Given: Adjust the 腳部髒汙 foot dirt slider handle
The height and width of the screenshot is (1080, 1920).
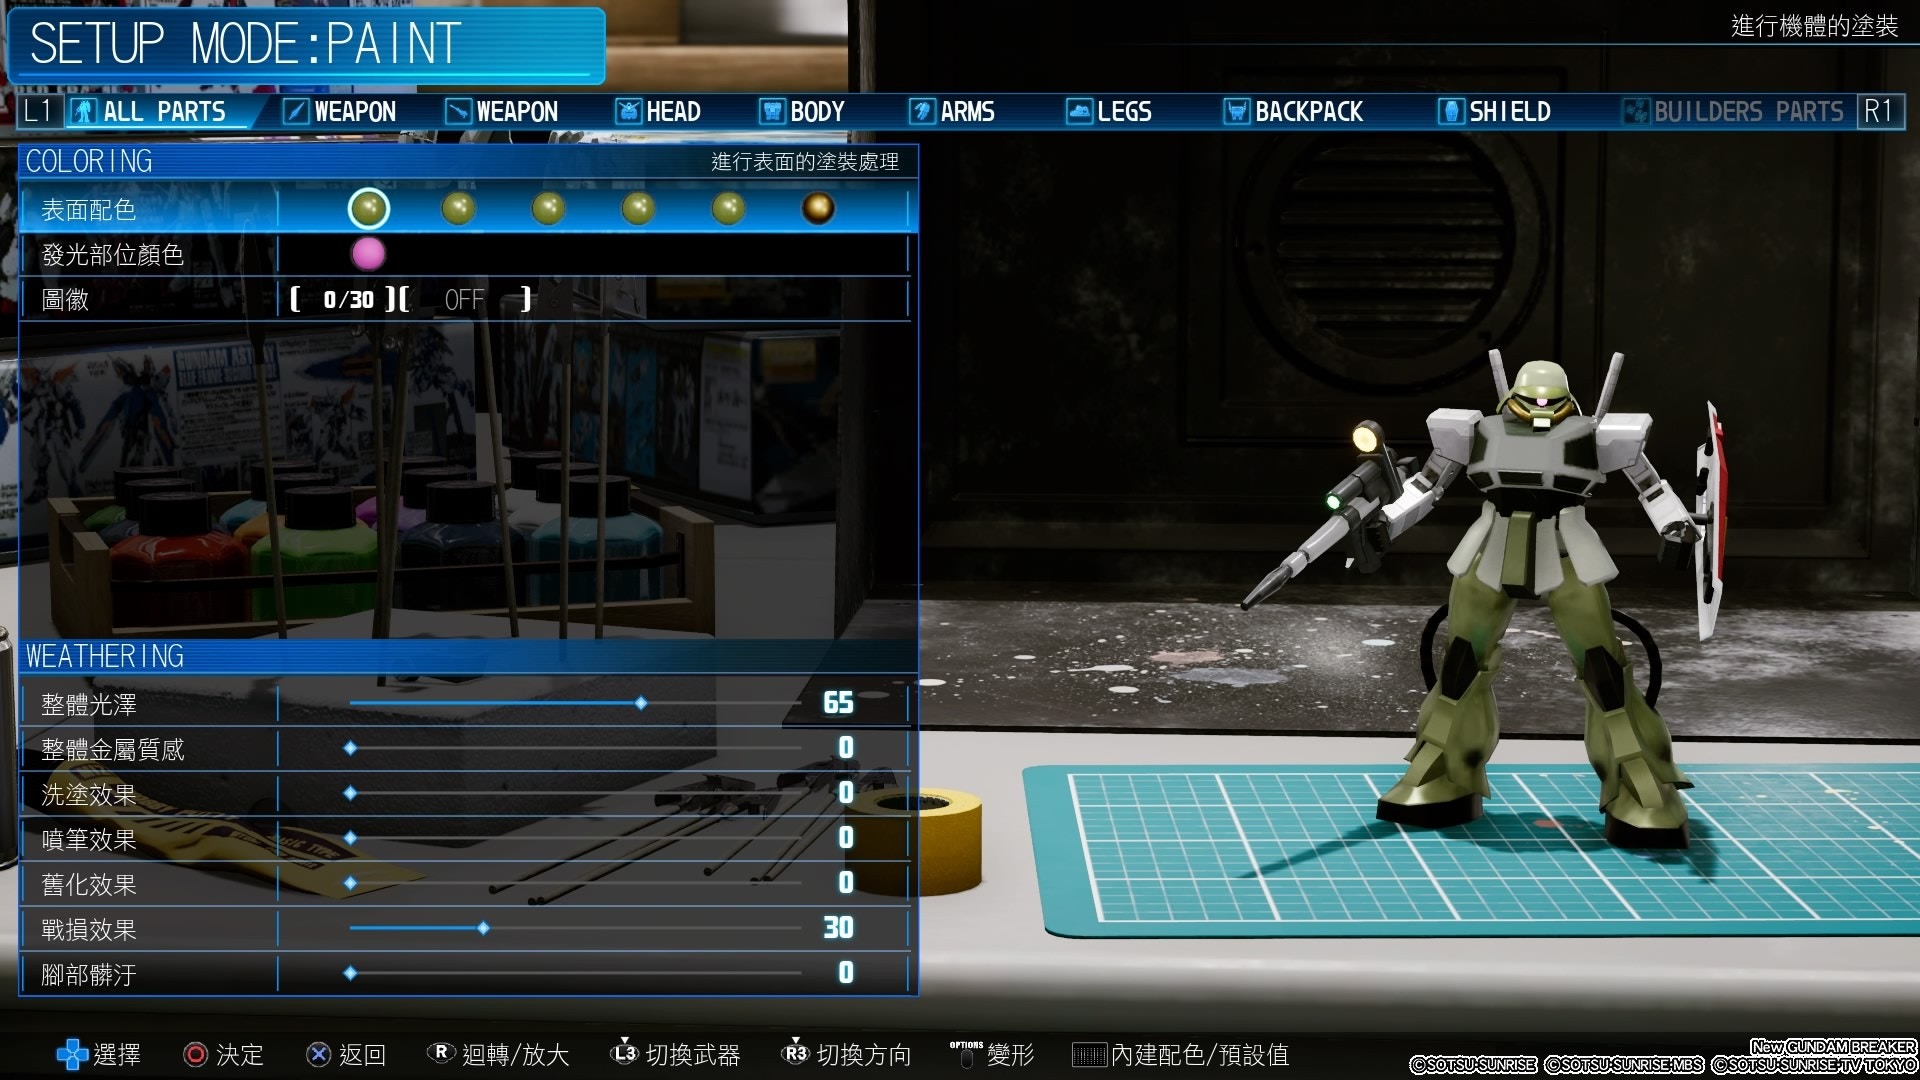Looking at the screenshot, I should (x=350, y=973).
